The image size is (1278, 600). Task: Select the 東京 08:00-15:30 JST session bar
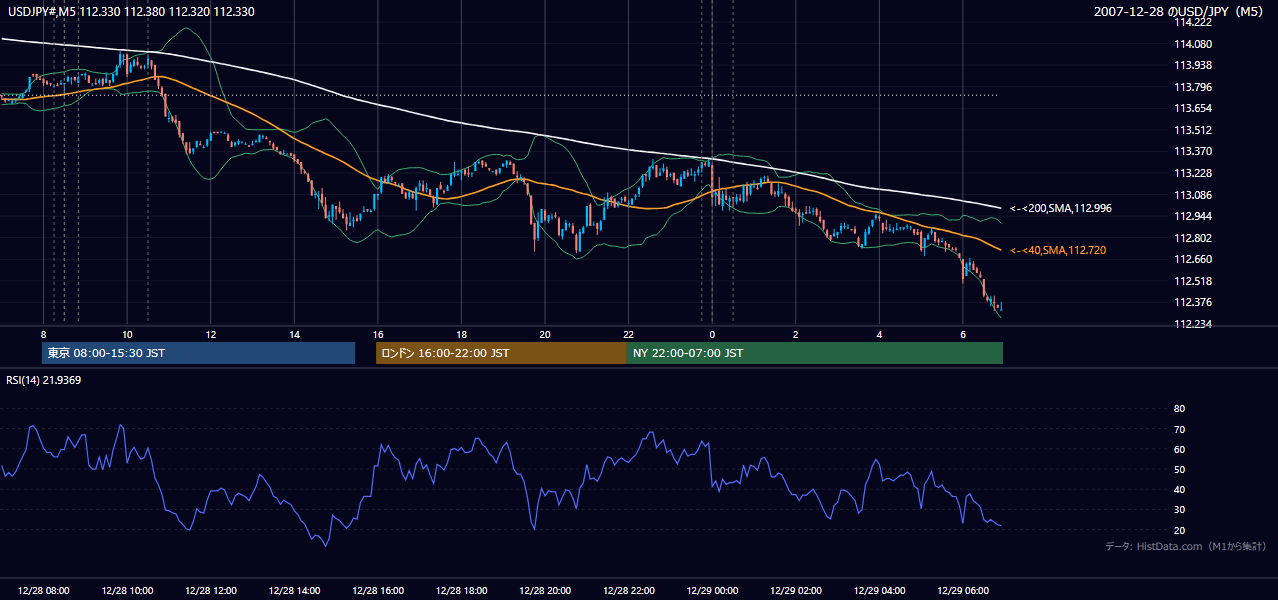(x=198, y=353)
